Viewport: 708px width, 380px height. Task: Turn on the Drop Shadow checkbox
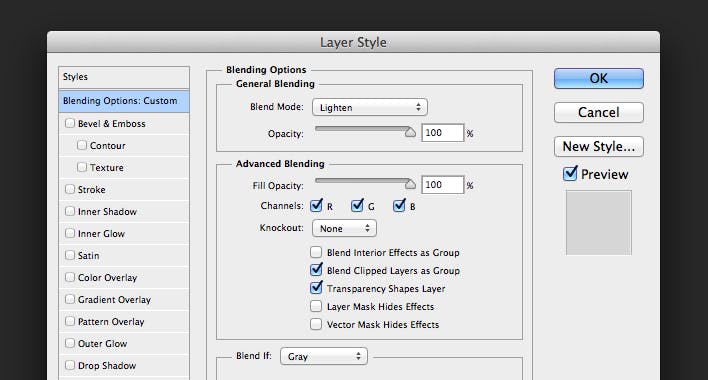[70, 365]
